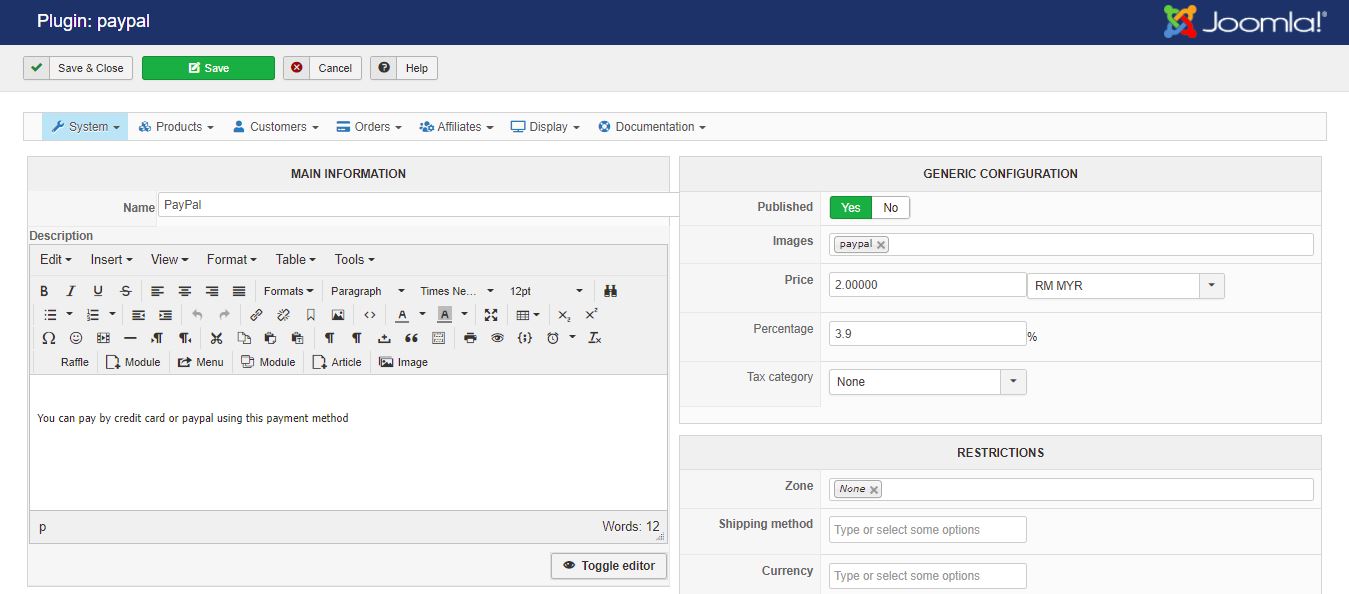1349x594 pixels.
Task: Open find and replace binoculars icon
Action: pyautogui.click(x=611, y=291)
